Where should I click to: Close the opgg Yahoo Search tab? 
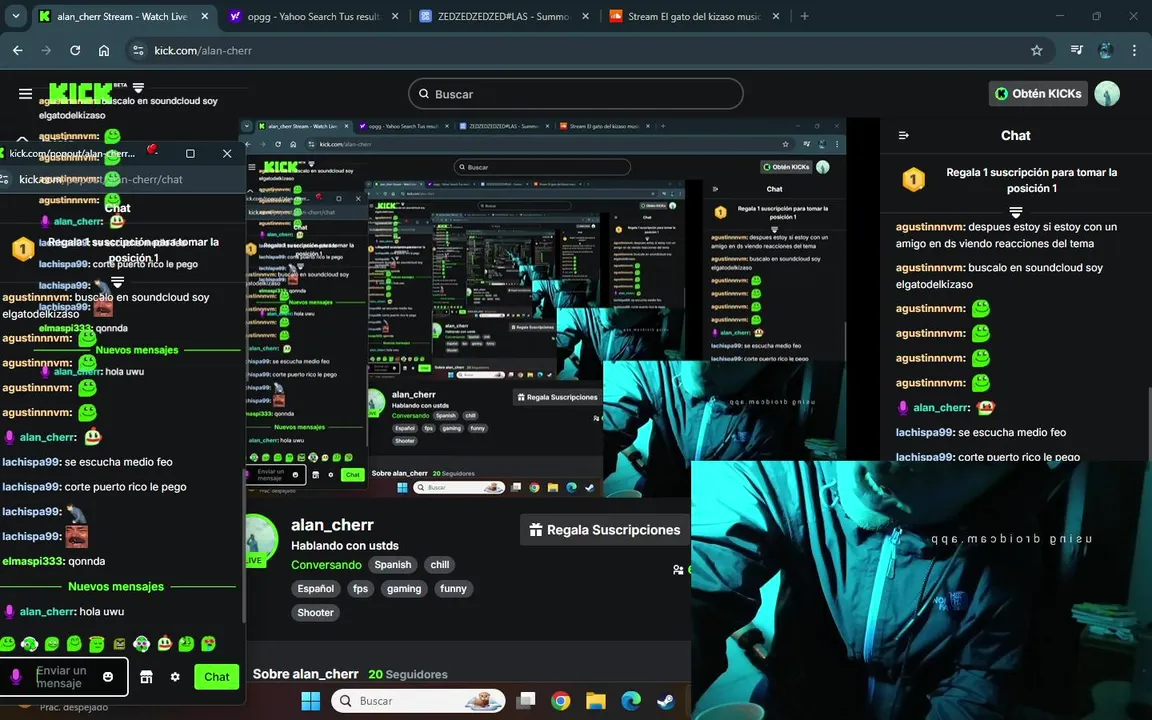click(x=395, y=16)
